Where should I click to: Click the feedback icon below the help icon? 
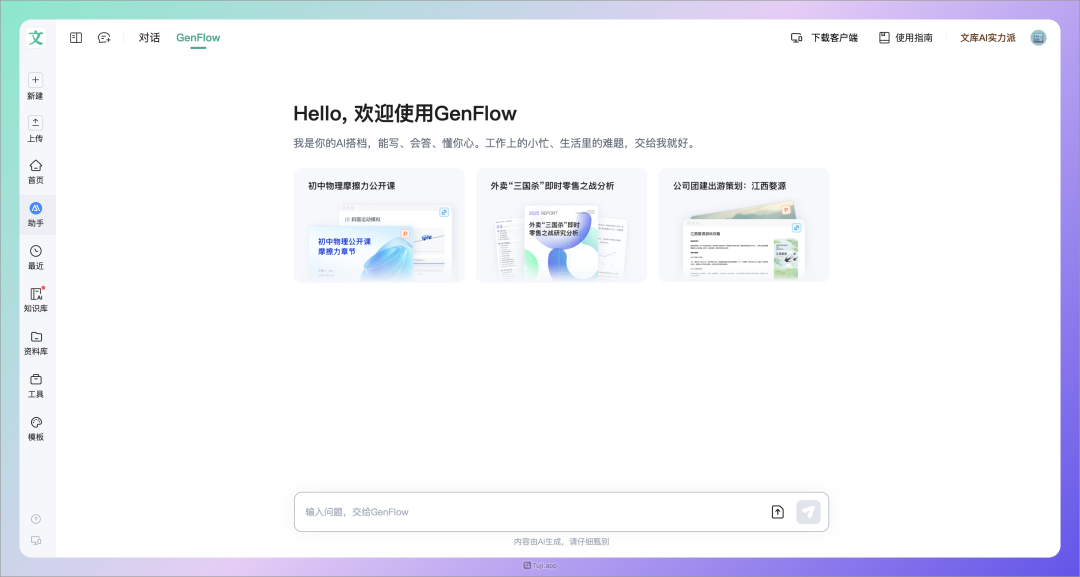(x=35, y=540)
